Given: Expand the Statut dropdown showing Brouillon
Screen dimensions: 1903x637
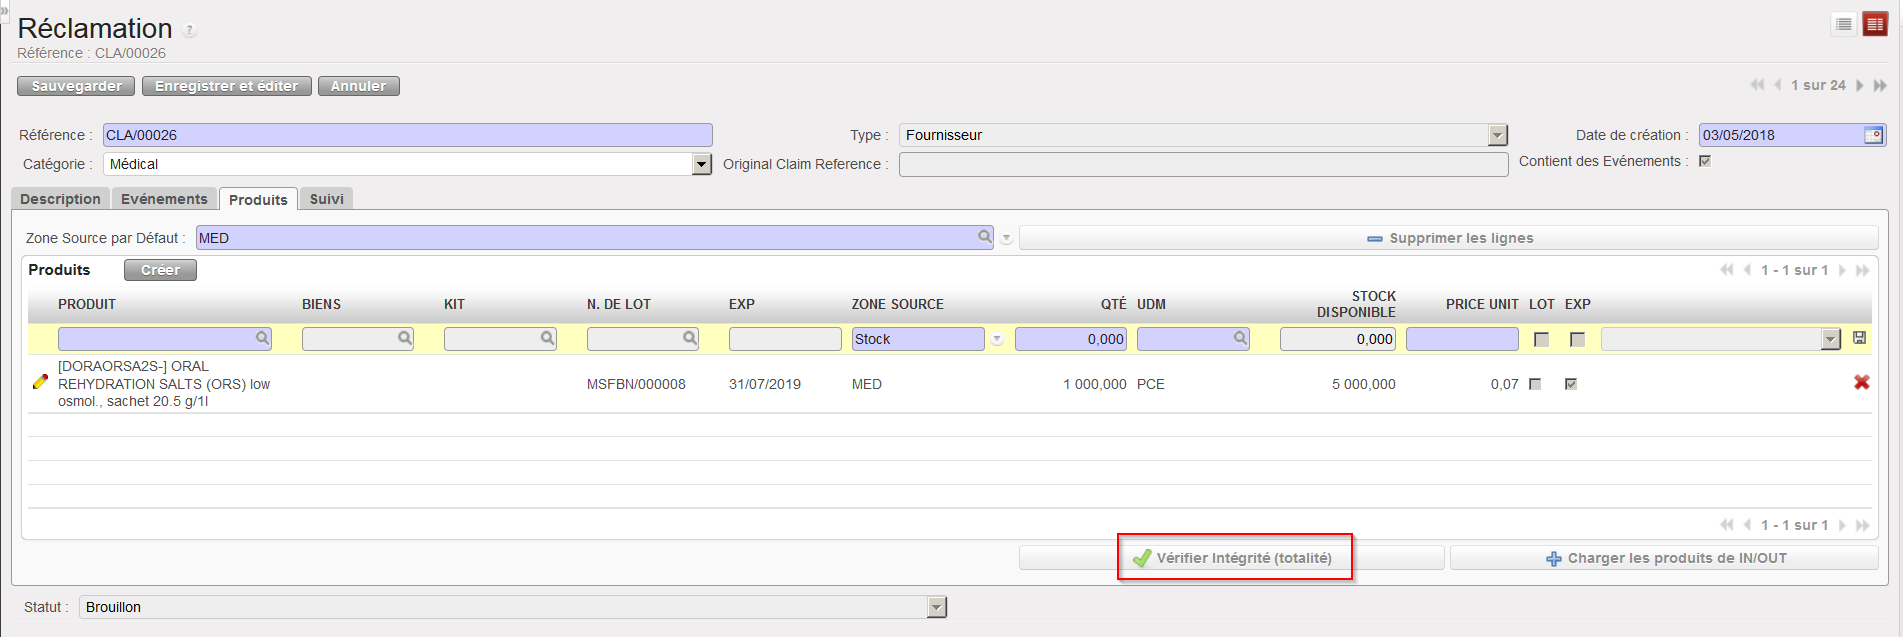Looking at the screenshot, I should 936,607.
